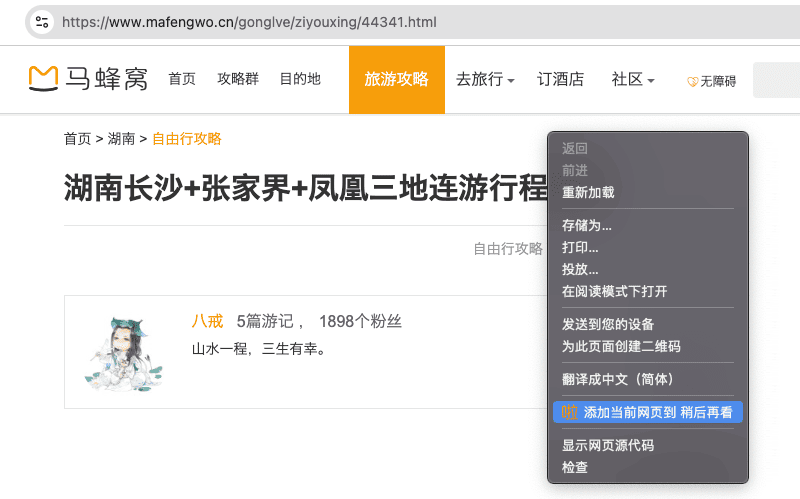This screenshot has width=800, height=499.
Task: Click the 稍后再看 extension icon in context menu
Action: pos(569,412)
